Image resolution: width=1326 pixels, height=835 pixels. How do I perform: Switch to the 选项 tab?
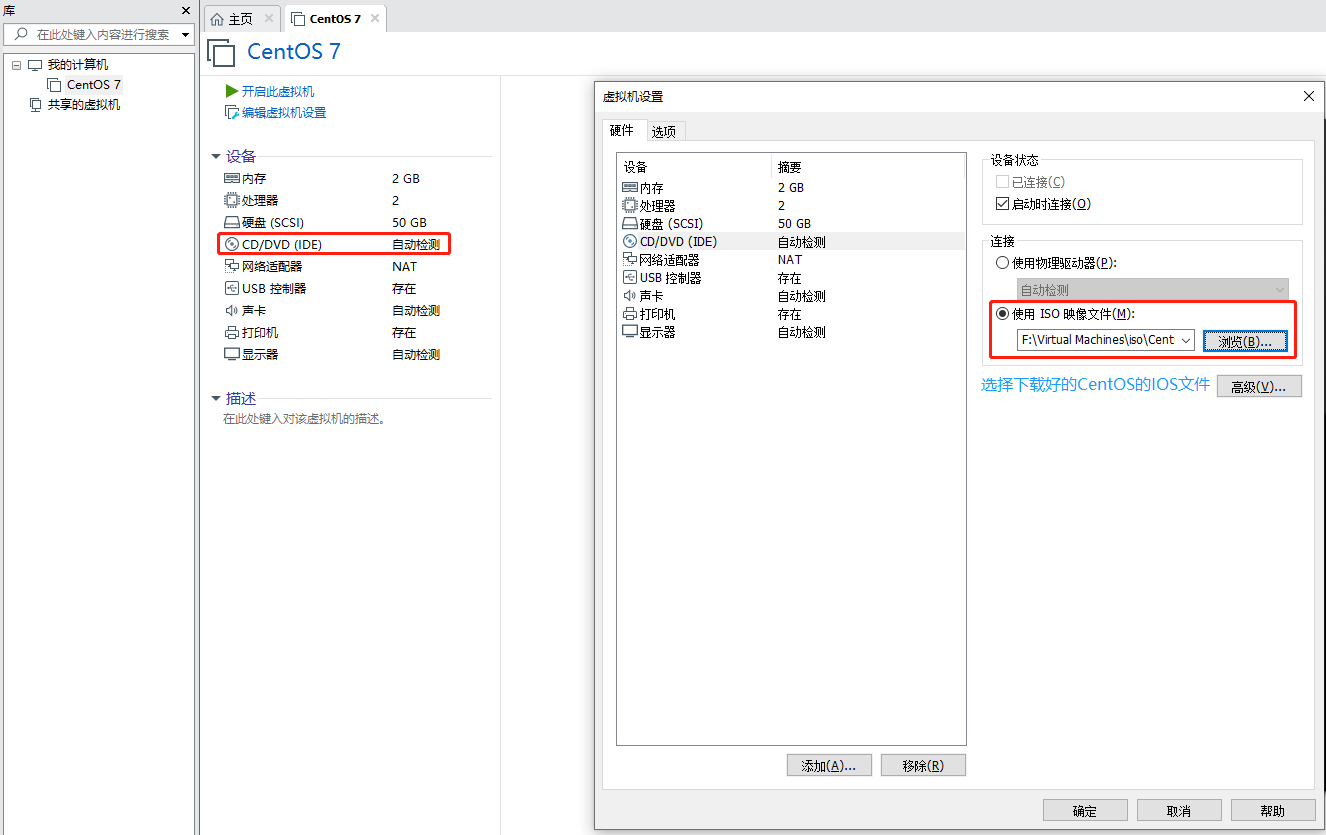tap(663, 132)
